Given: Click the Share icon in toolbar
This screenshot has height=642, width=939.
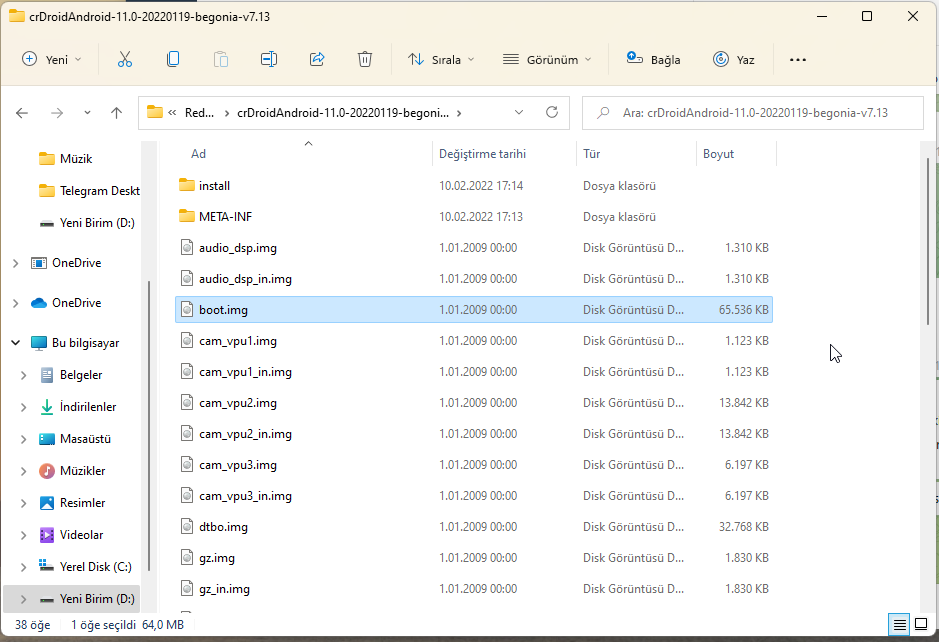Looking at the screenshot, I should coord(317,60).
